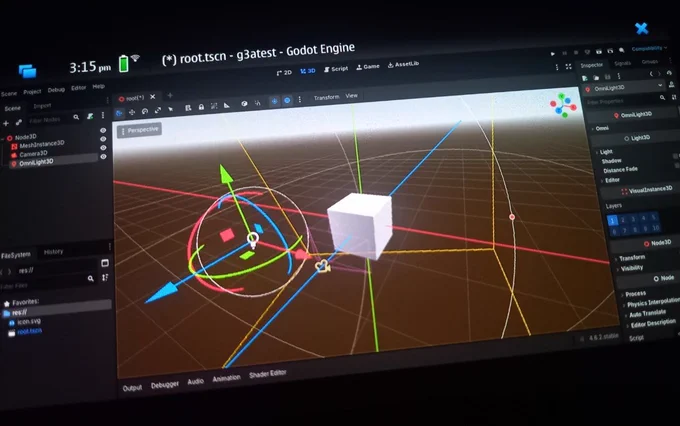Toggle visibility of MeshInstance3D
The width and height of the screenshot is (680, 426).
click(x=103, y=139)
